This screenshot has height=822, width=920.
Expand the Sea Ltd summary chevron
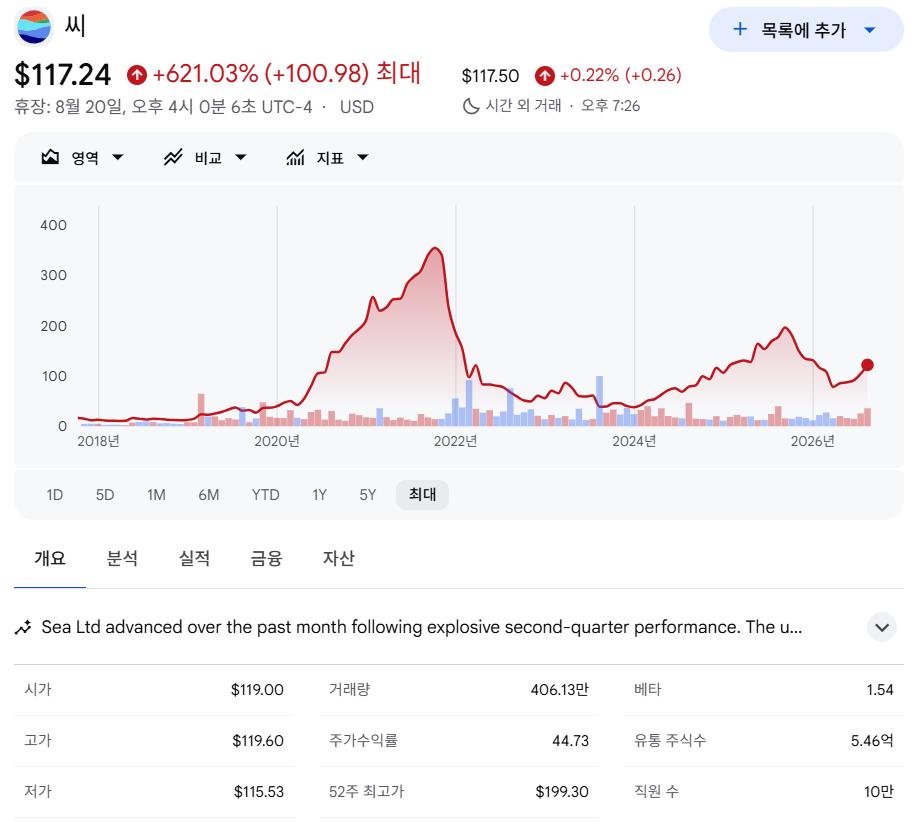pos(881,627)
